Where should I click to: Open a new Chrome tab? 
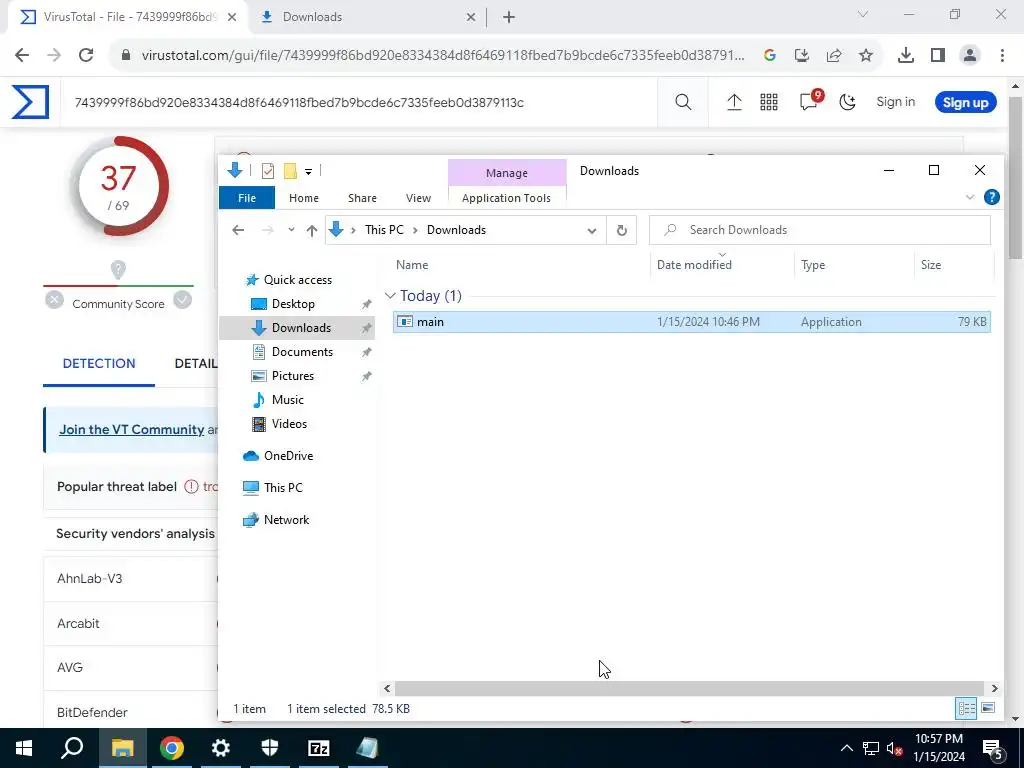coord(509,18)
